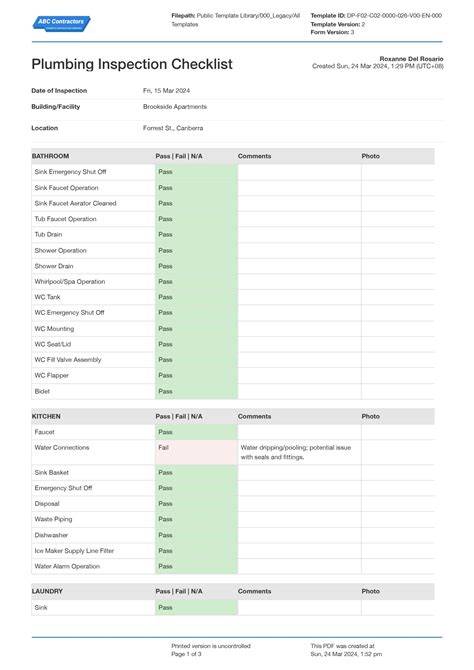Image resolution: width=474 pixels, height=670 pixels.
Task: Click author name Roxanne Del Rosario
Action: [411, 59]
